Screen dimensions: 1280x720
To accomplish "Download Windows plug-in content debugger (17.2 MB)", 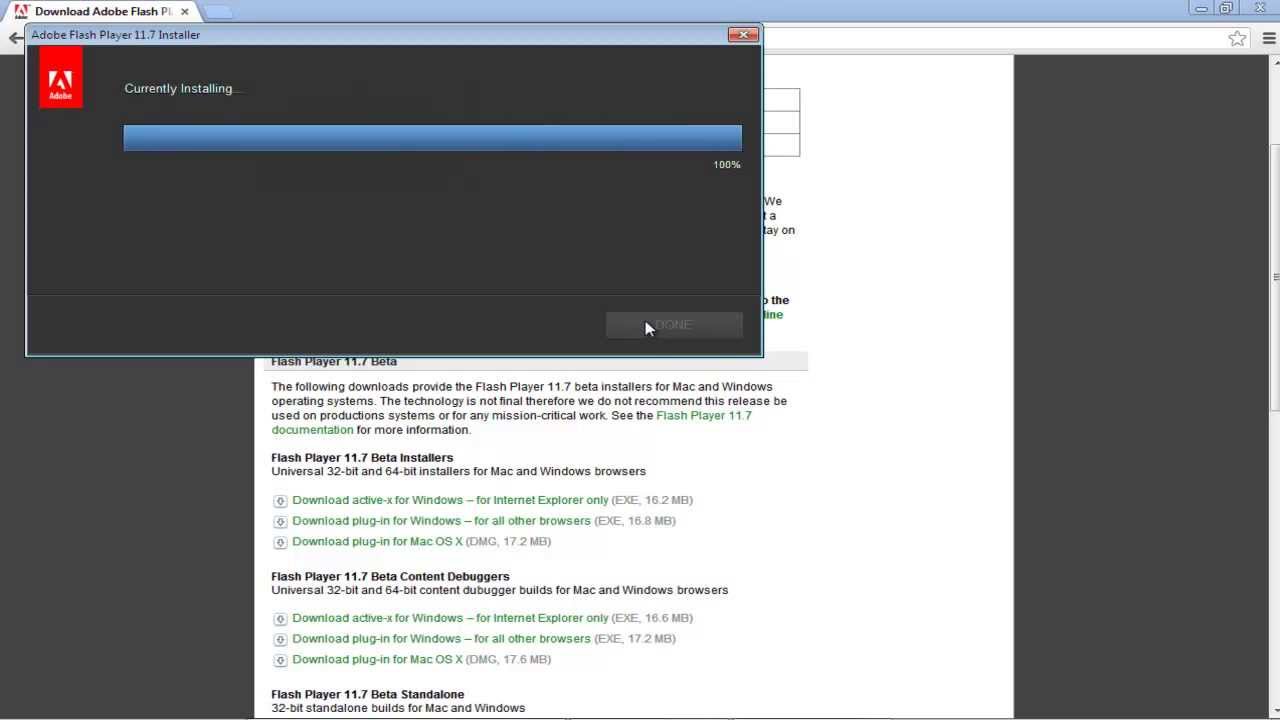I will point(441,639).
